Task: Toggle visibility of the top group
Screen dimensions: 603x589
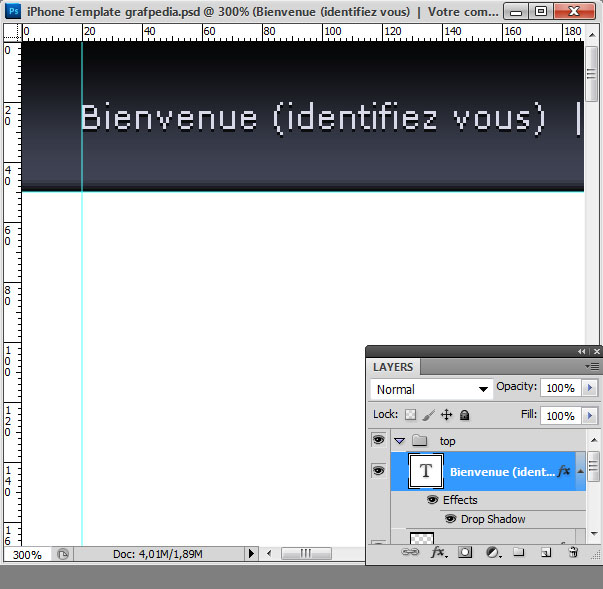Action: pos(379,440)
